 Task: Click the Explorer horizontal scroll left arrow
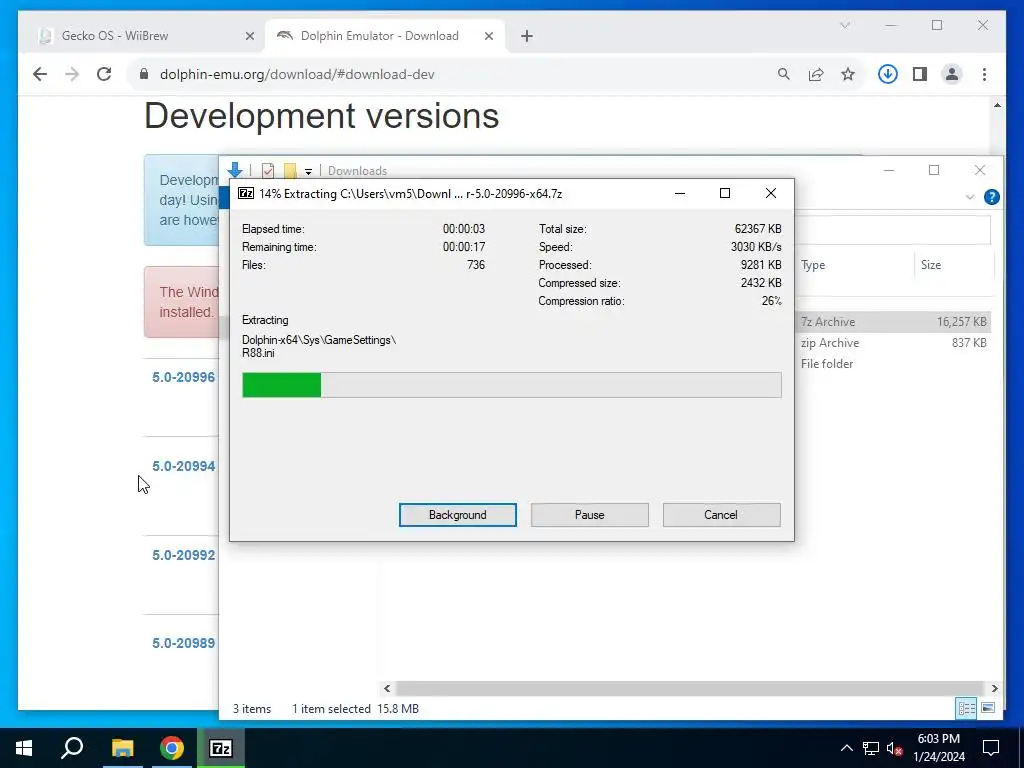pyautogui.click(x=387, y=688)
